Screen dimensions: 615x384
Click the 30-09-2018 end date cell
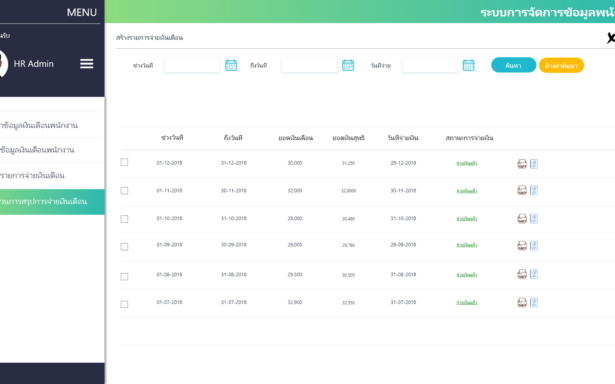[x=234, y=245]
